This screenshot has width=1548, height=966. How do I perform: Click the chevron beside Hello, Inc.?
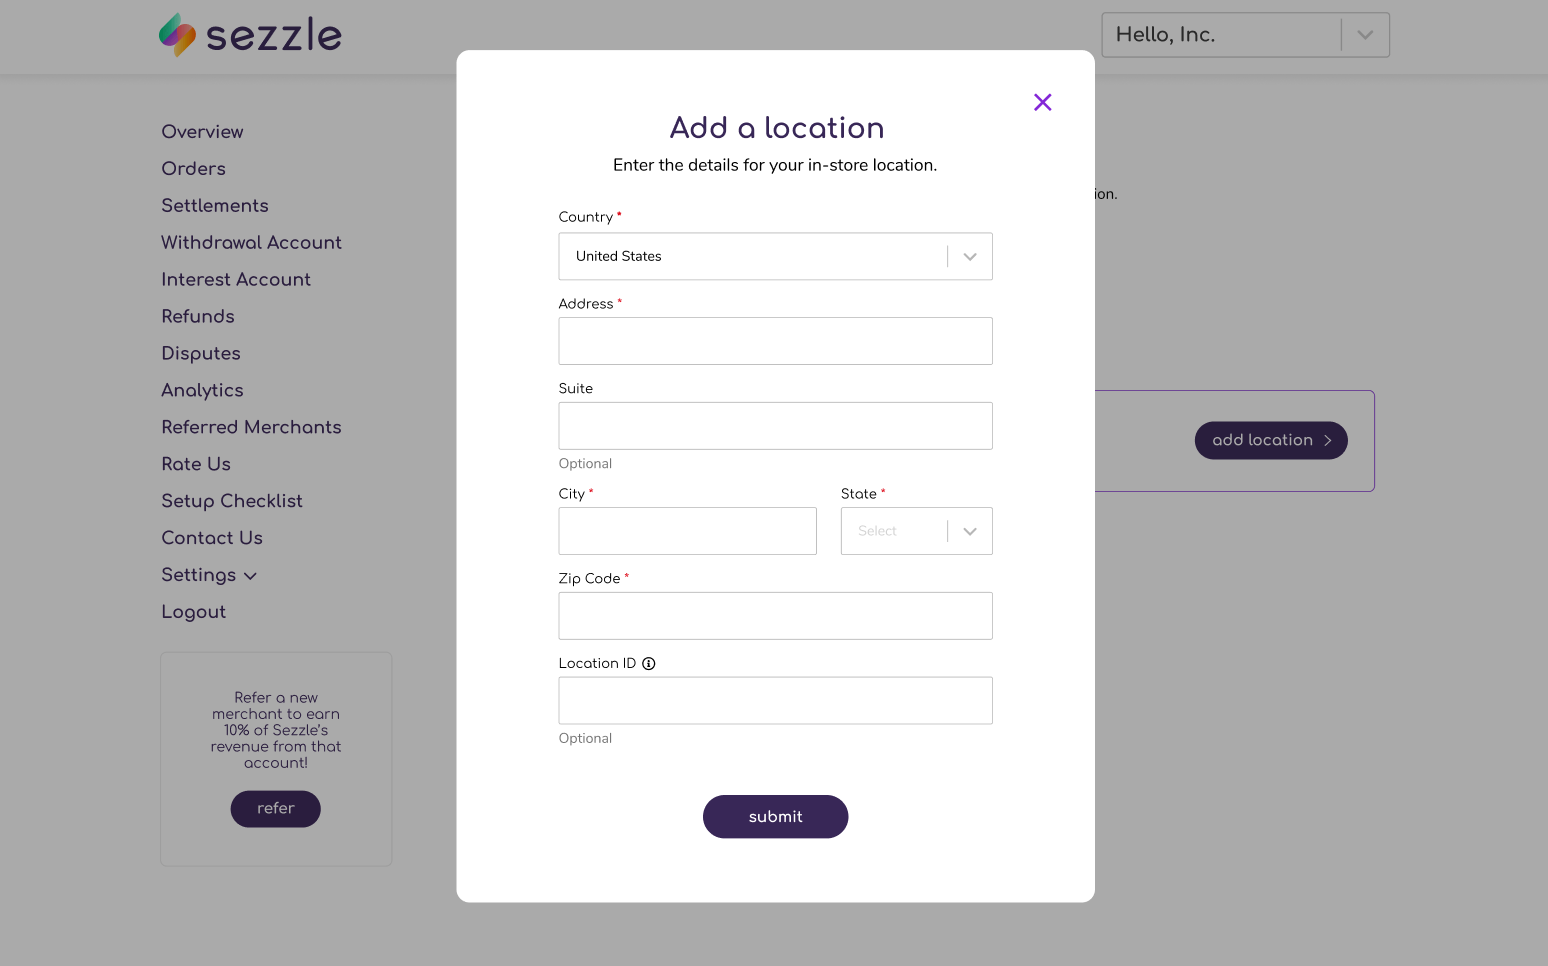1363,35
